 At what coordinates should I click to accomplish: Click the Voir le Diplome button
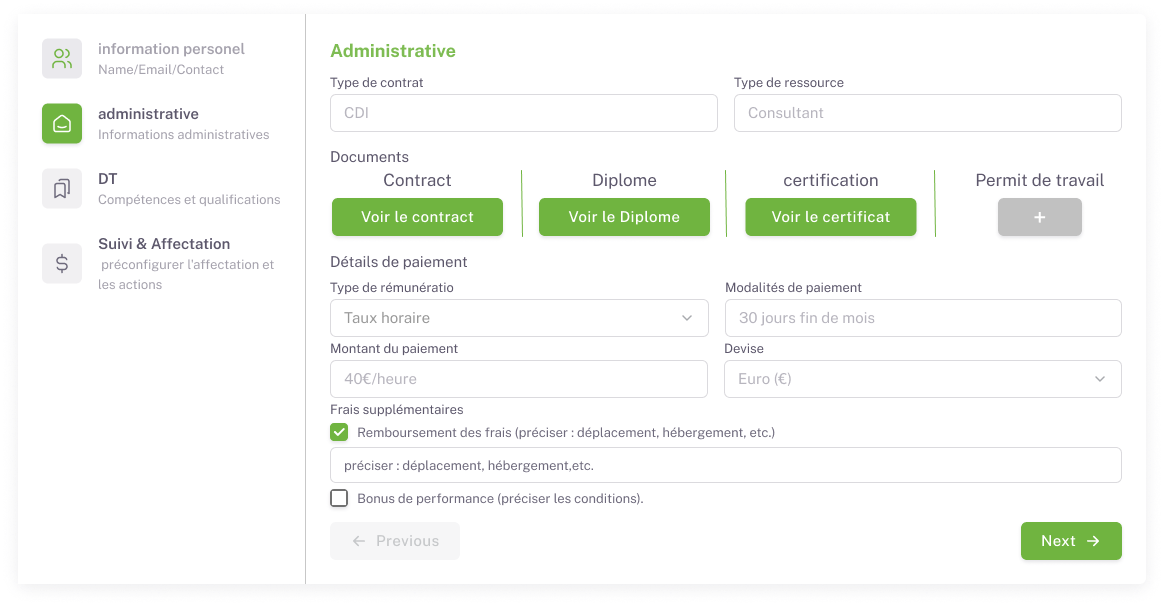click(x=624, y=217)
